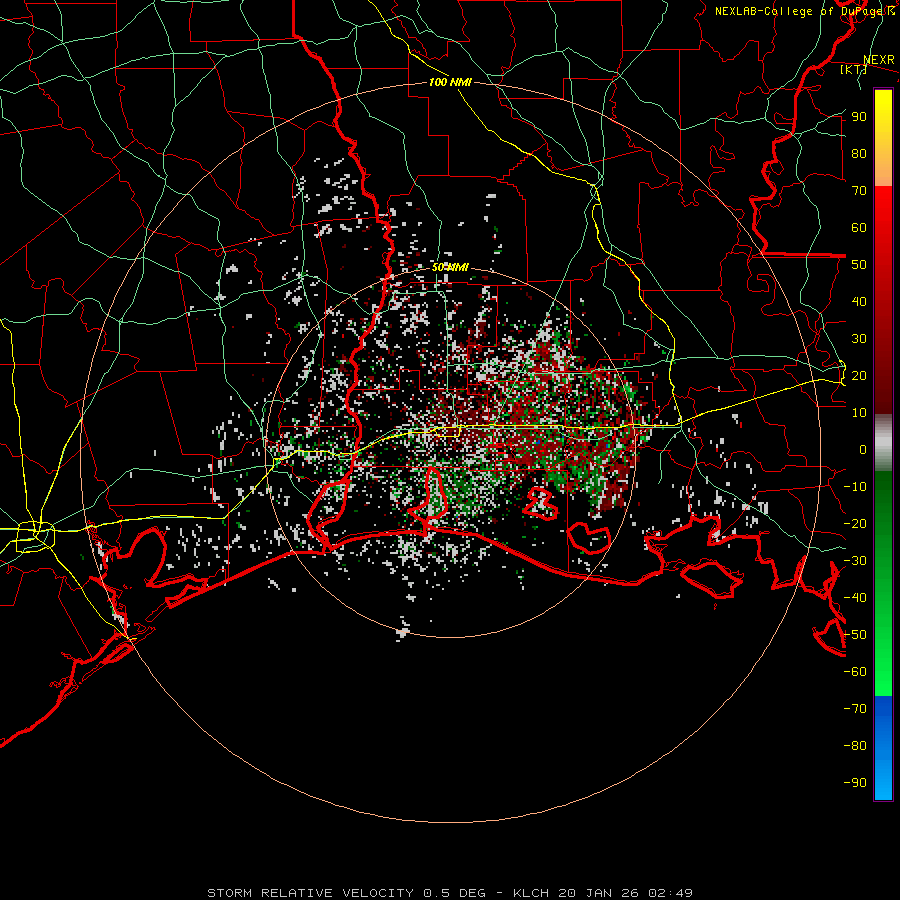The image size is (900, 900).
Task: Click the -10 value on the velocity scale
Action: coord(855,487)
